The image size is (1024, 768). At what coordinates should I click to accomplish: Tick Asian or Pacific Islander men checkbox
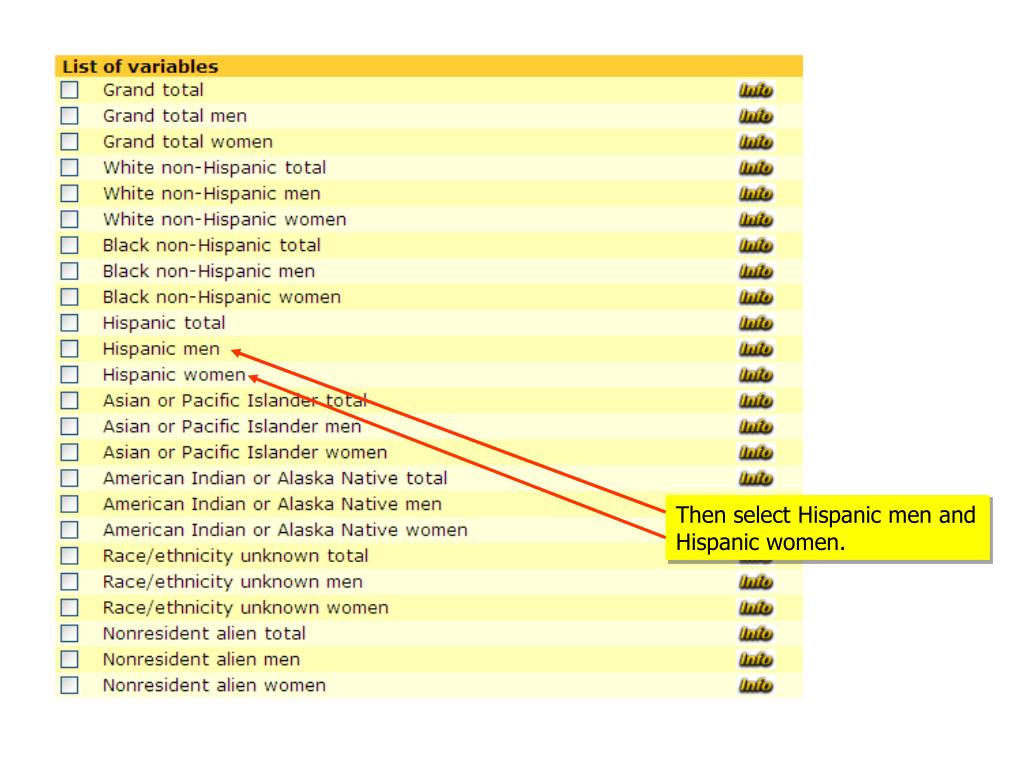coord(69,426)
